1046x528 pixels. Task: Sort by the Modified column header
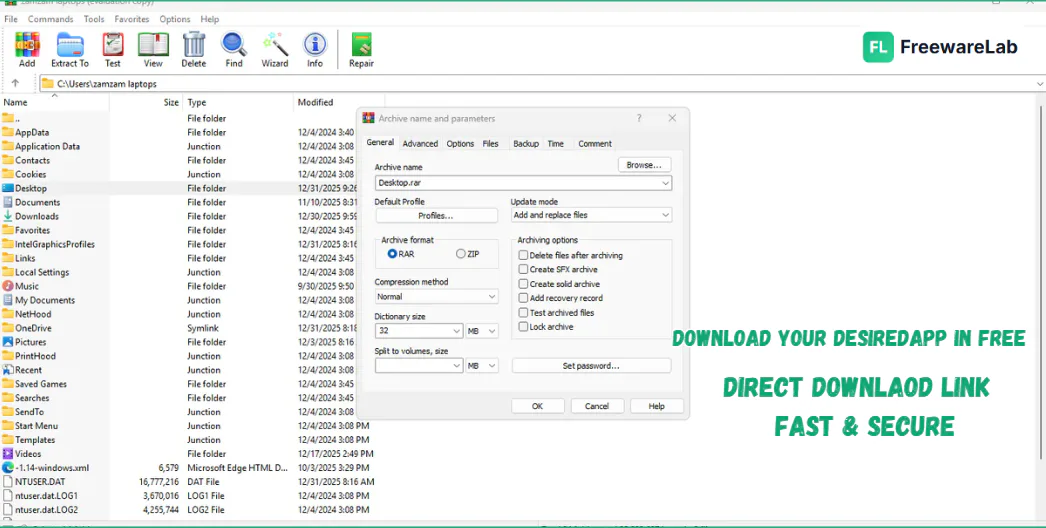pos(316,102)
